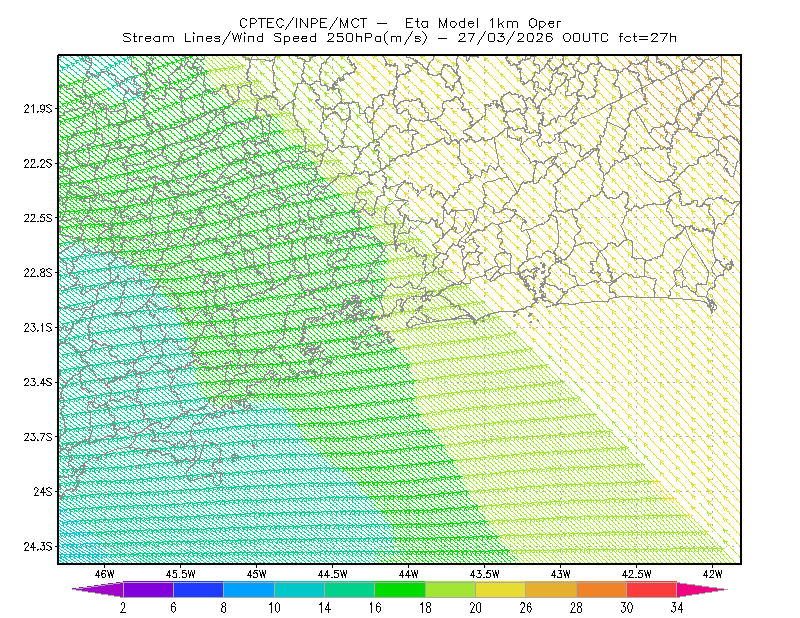This screenshot has height=618, width=800.
Task: Click the 42W longitude axis label
Action: tap(713, 574)
